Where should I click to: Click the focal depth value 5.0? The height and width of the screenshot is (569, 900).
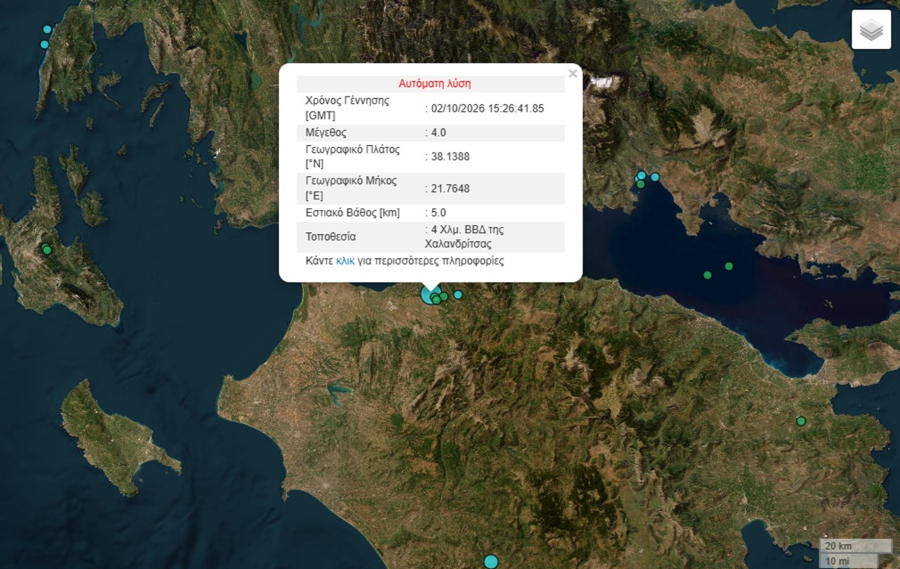coord(439,212)
